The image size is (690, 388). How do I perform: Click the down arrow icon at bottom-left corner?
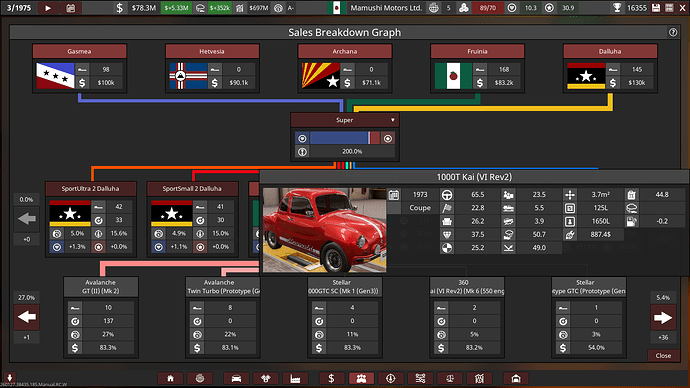[x=9, y=377]
